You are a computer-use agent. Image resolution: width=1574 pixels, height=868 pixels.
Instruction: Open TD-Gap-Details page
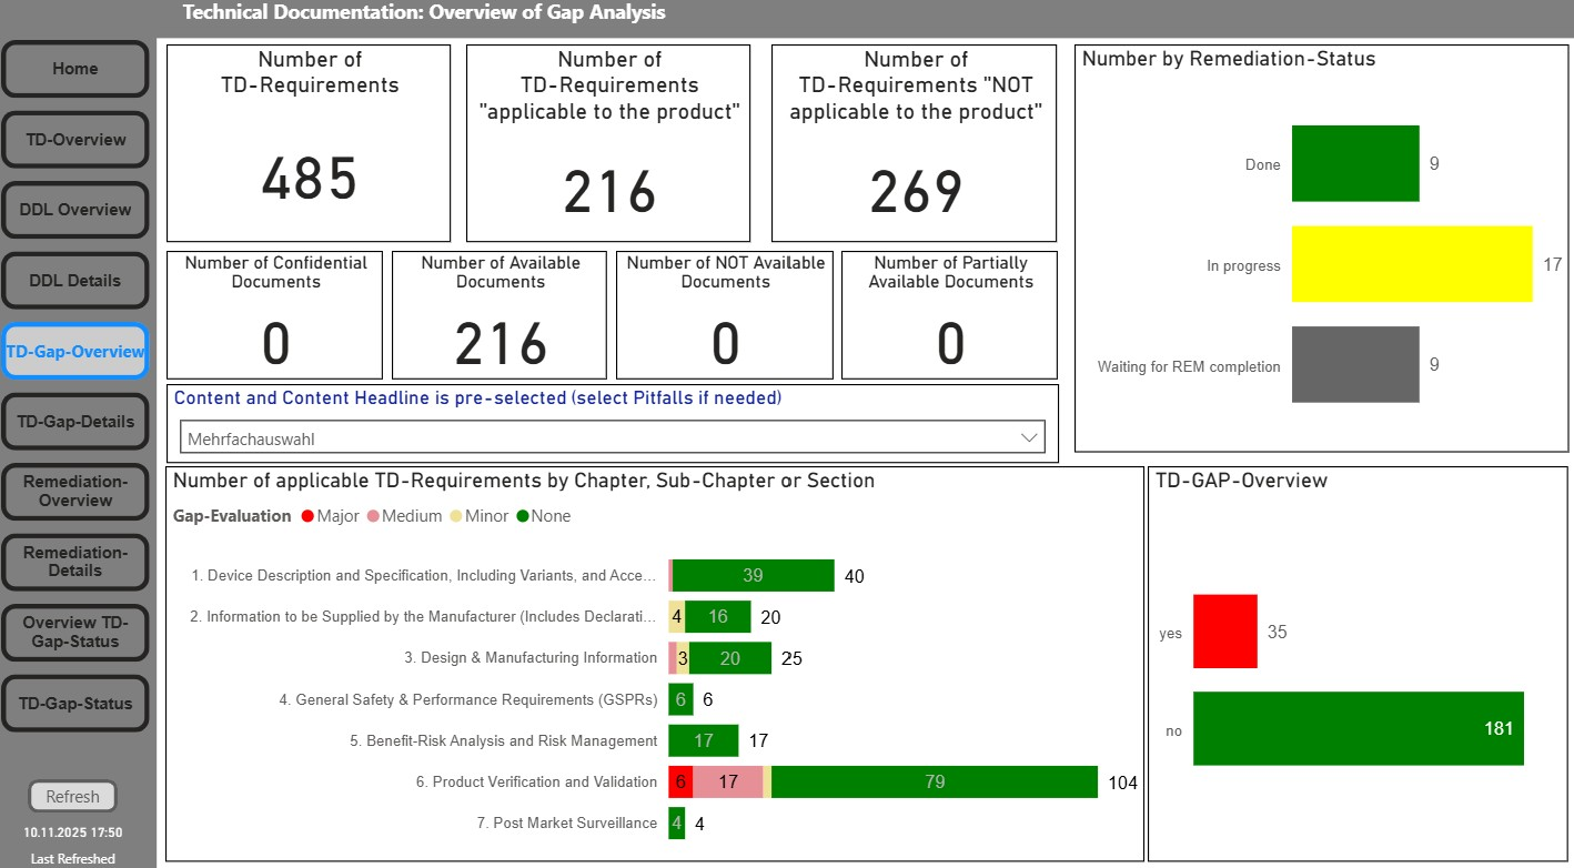click(75, 422)
